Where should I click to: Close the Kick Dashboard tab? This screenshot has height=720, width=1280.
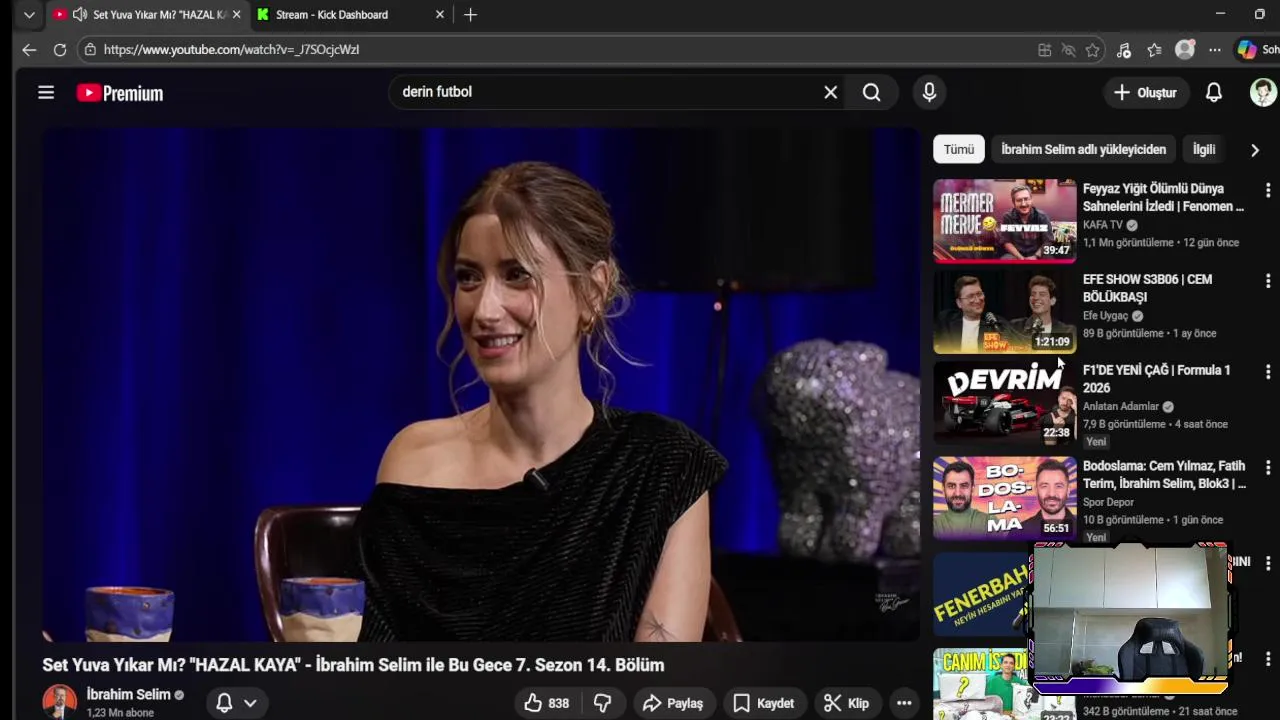click(x=440, y=15)
